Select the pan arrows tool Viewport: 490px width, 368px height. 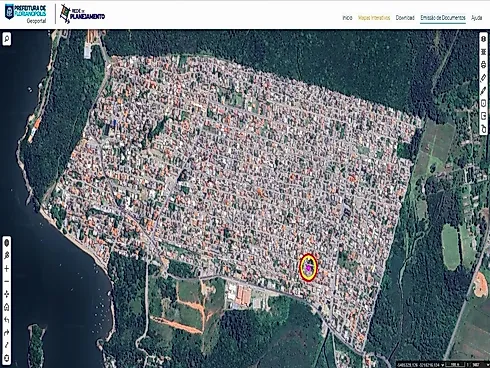click(7, 294)
